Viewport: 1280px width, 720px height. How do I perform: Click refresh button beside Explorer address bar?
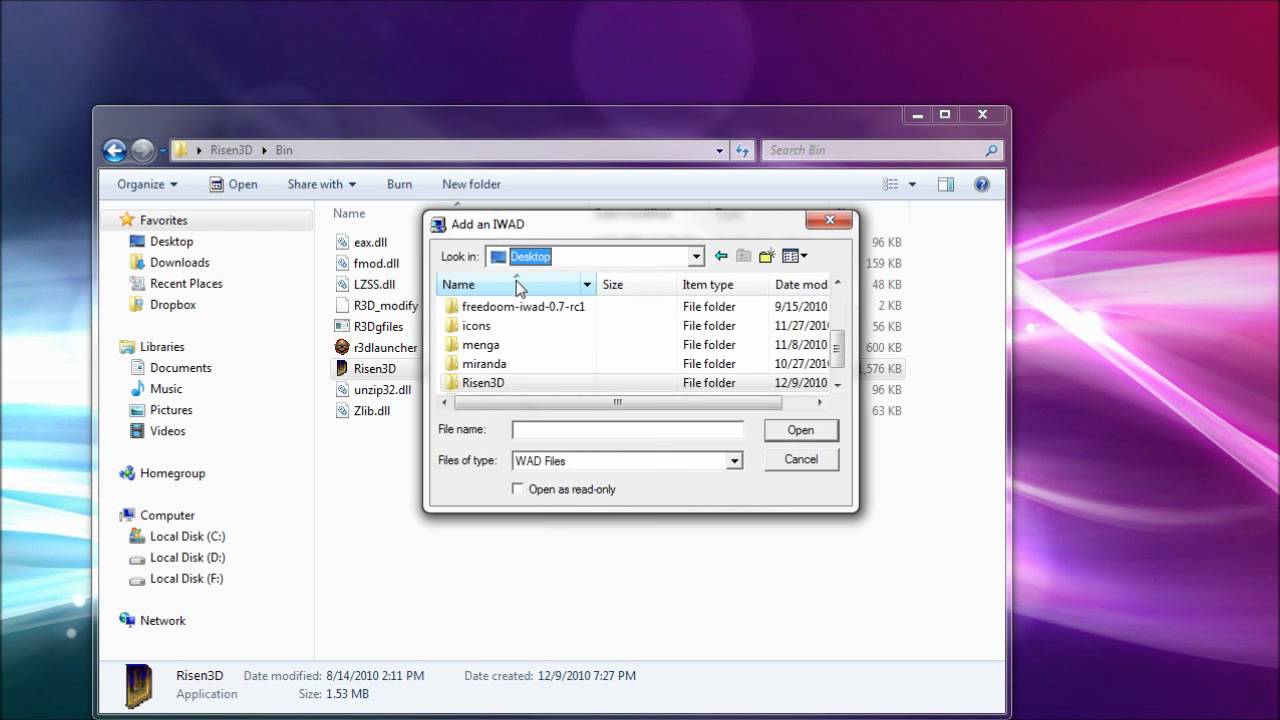(x=742, y=150)
